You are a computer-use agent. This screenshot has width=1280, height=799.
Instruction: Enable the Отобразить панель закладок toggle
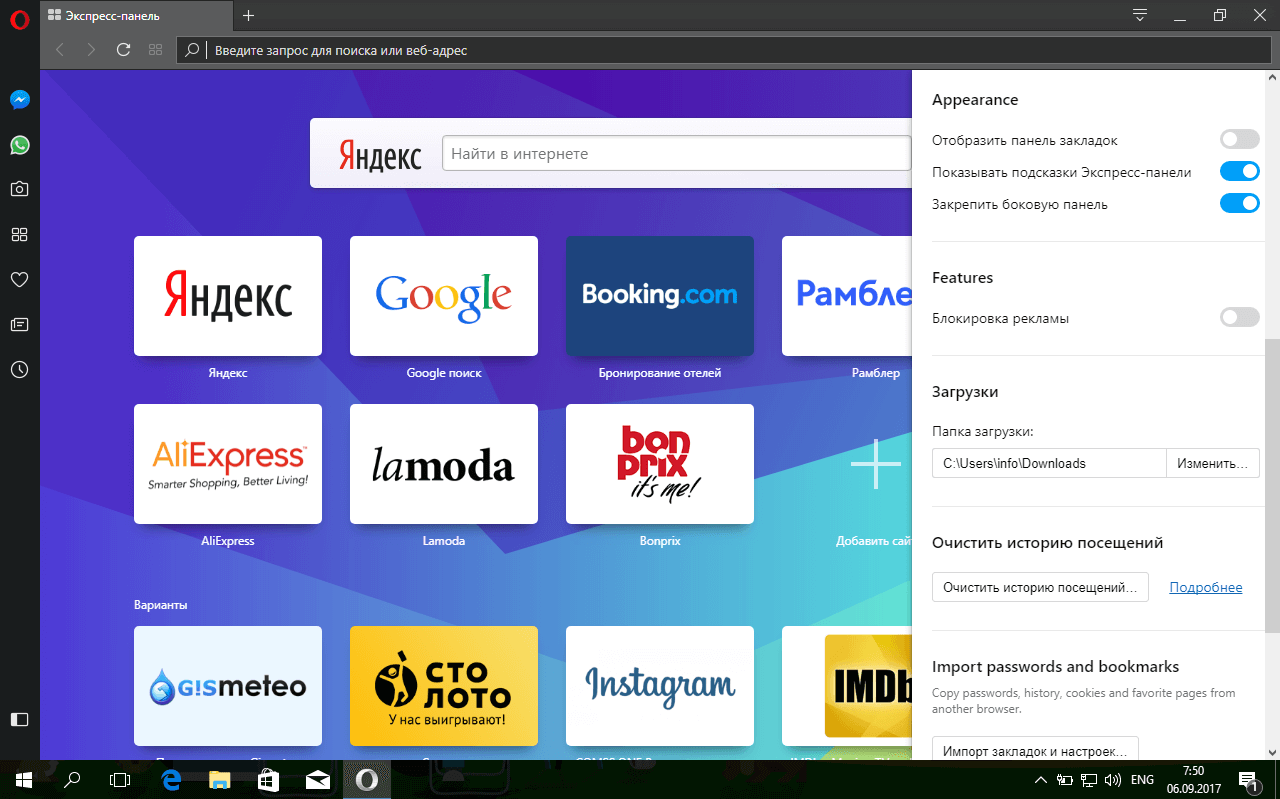1239,139
